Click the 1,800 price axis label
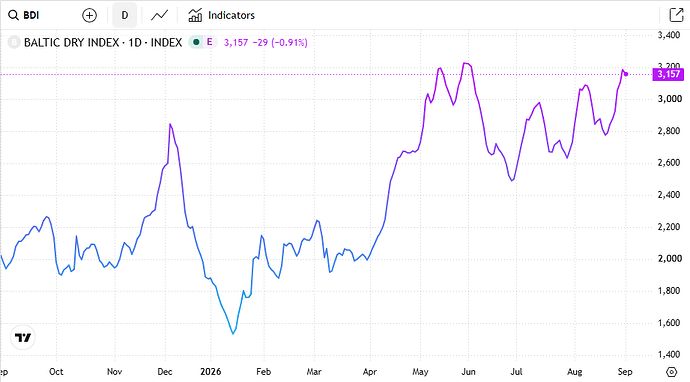The width and height of the screenshot is (690, 382). pos(669,290)
